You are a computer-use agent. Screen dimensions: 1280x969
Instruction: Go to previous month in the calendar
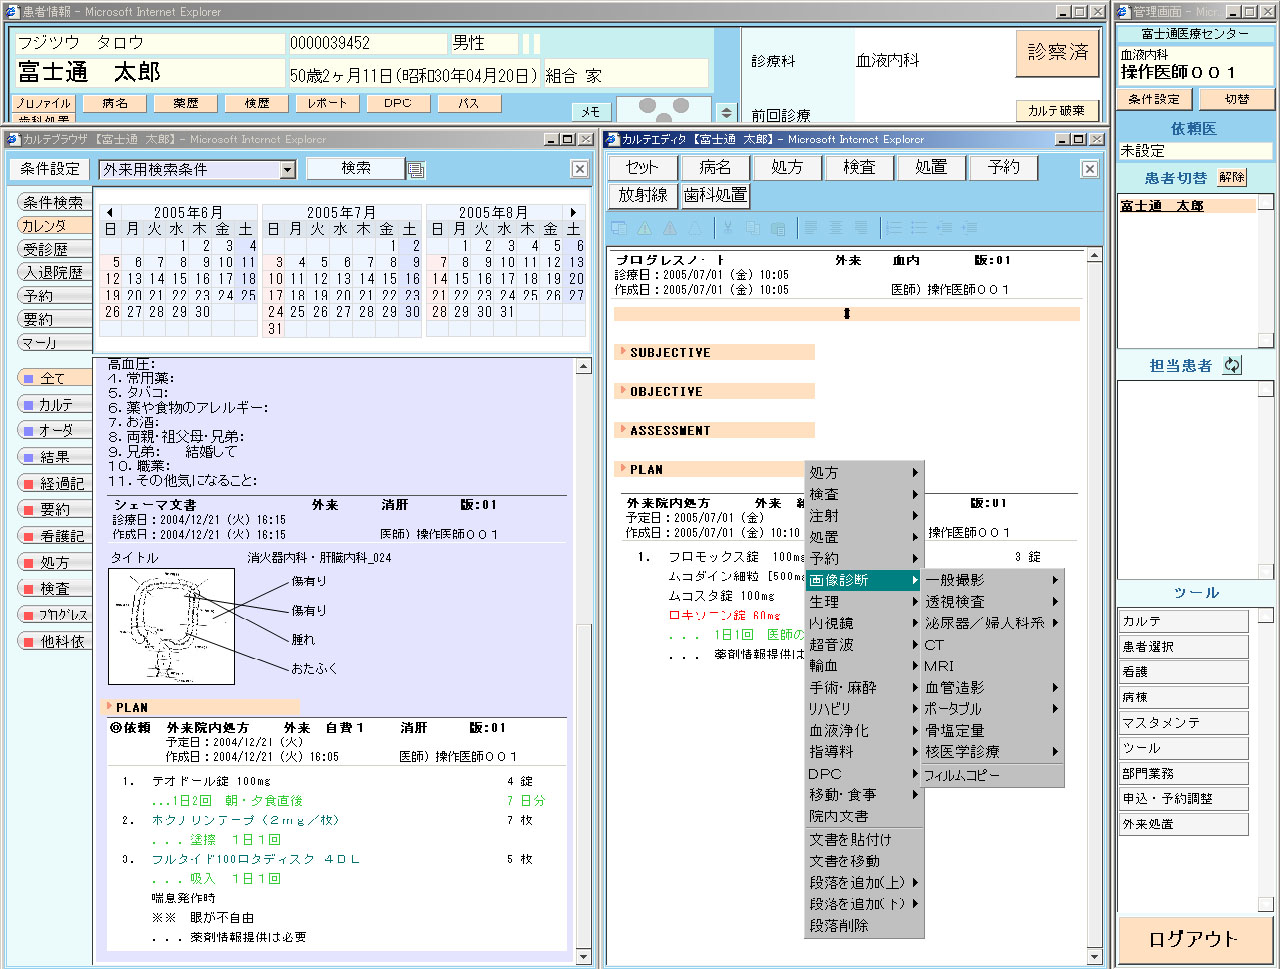click(109, 212)
